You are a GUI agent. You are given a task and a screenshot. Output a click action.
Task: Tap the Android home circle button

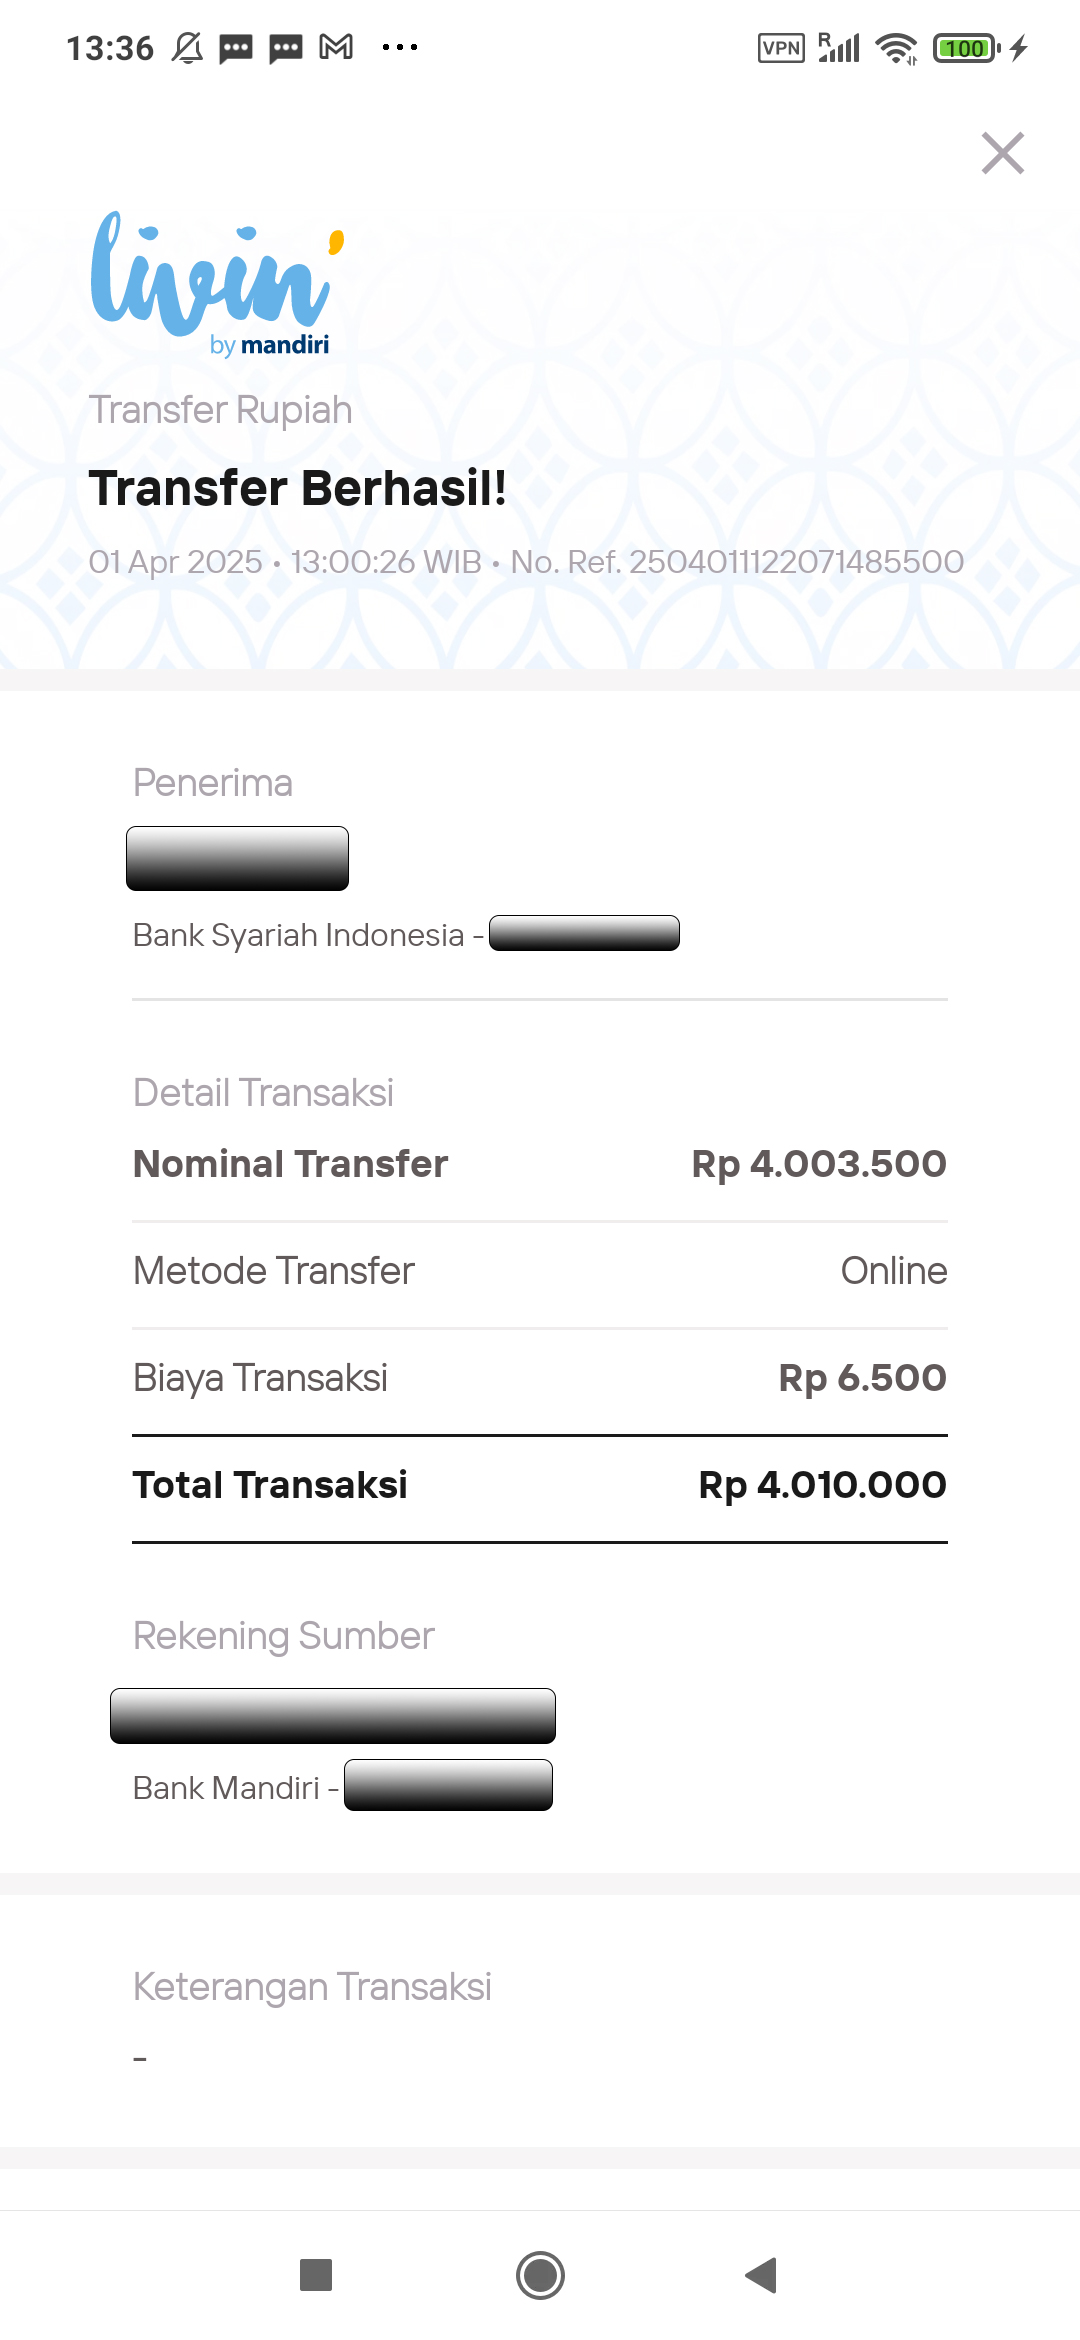pos(540,2275)
